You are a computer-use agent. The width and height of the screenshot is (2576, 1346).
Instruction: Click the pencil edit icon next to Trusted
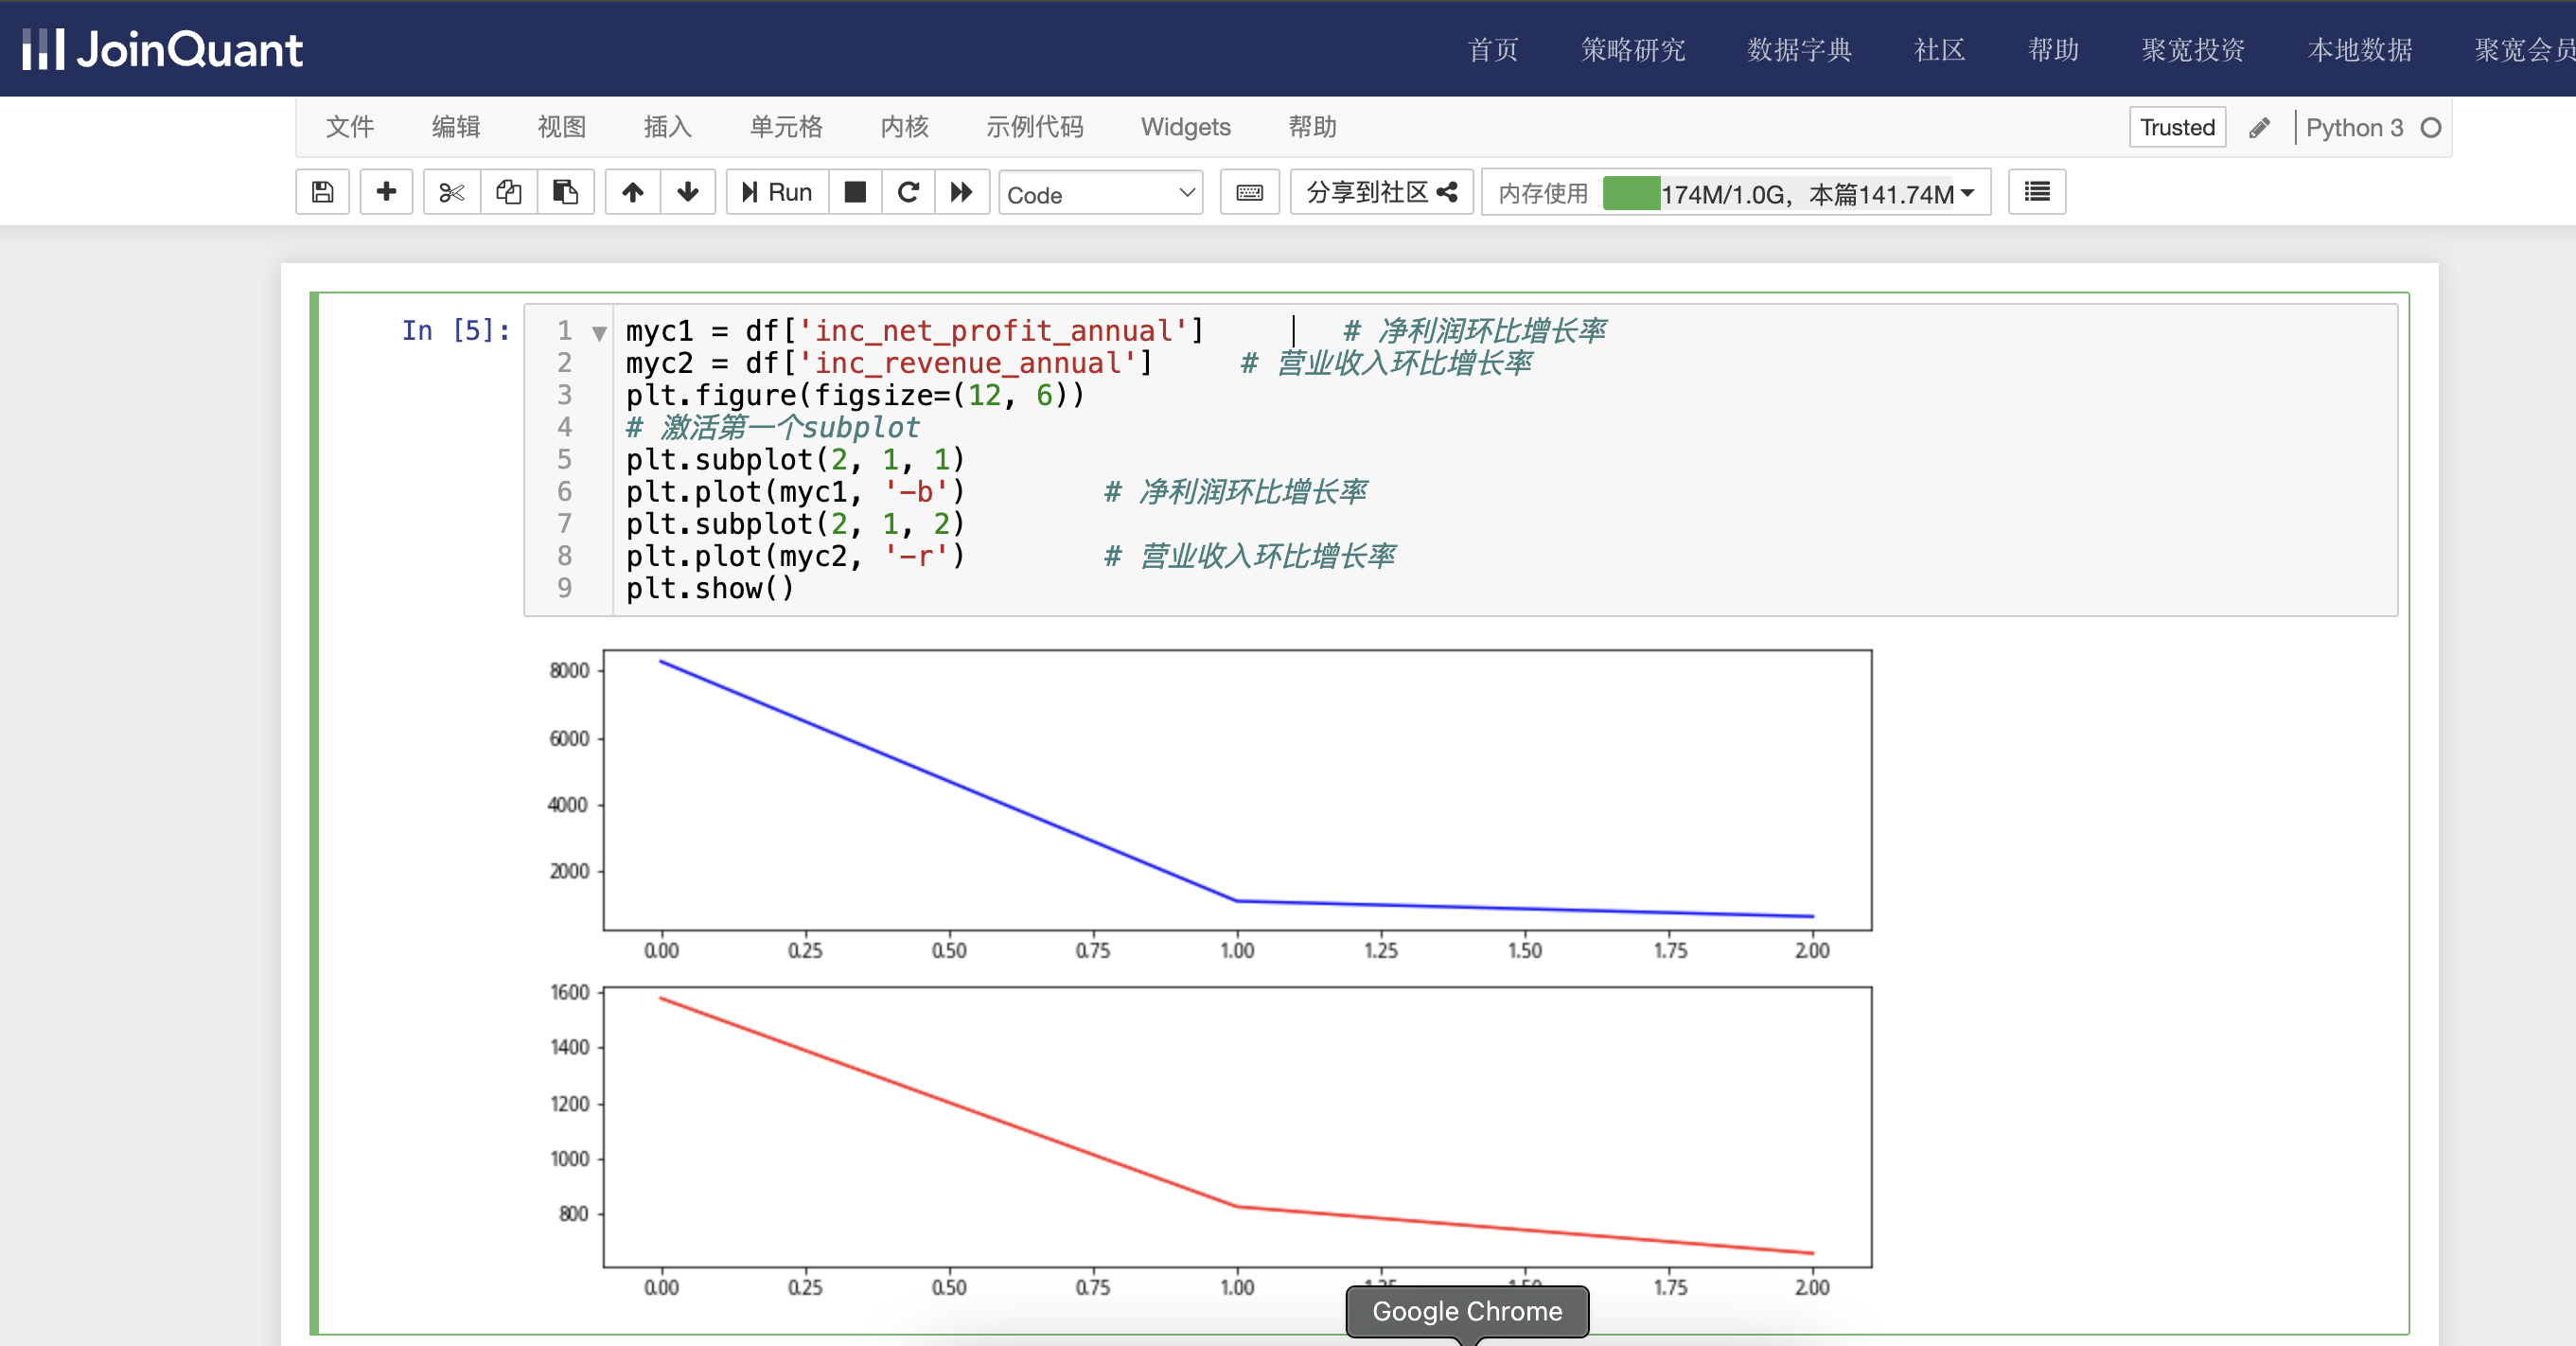tap(2259, 128)
